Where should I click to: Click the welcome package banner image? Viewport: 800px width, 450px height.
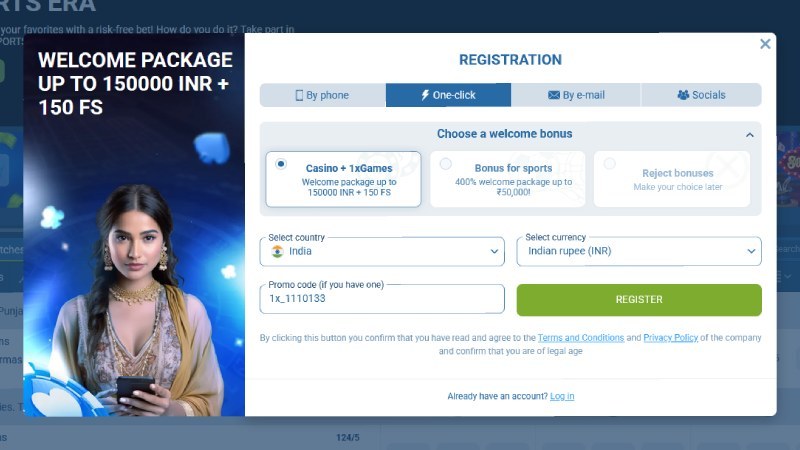[134, 224]
